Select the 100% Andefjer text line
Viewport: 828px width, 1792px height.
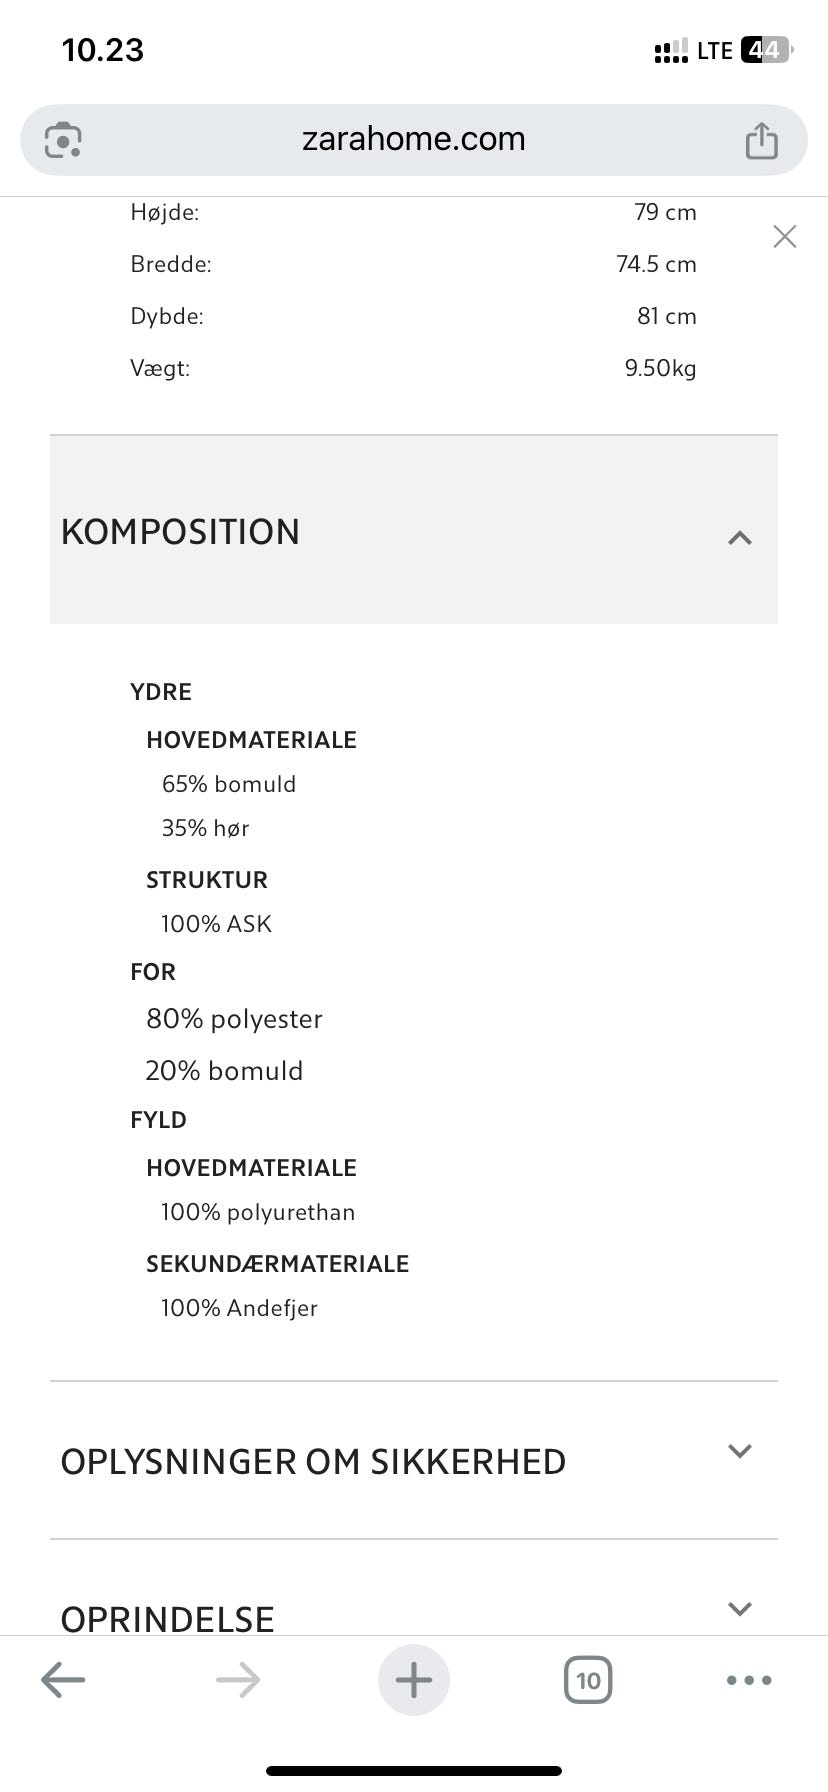click(240, 1308)
